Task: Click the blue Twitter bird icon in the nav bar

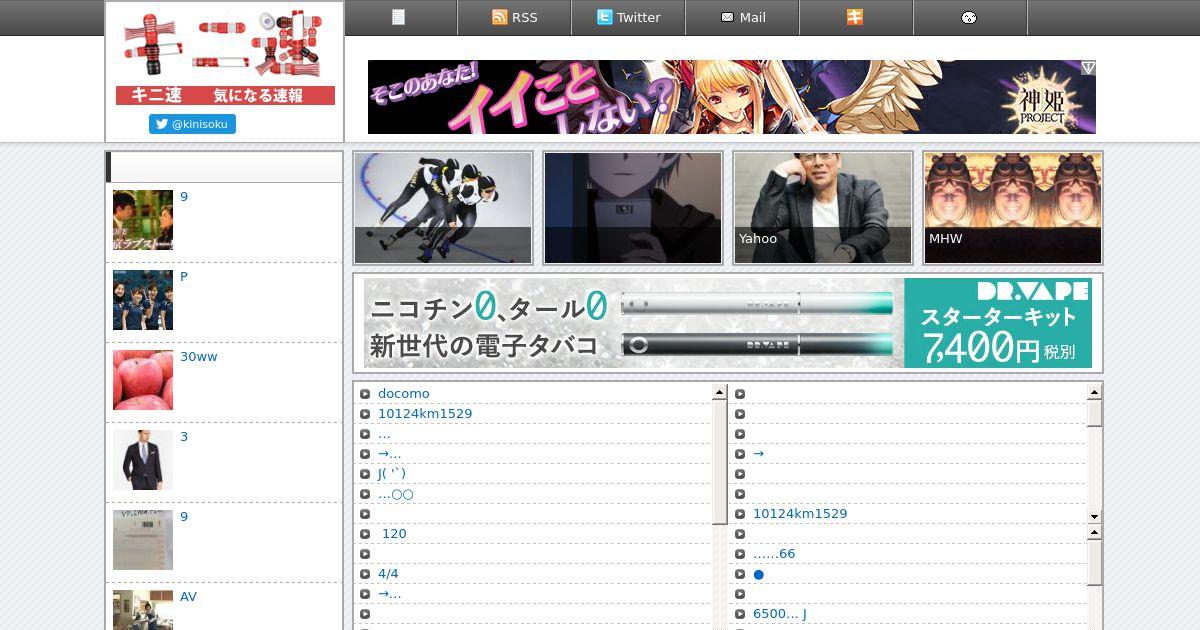Action: coord(604,17)
